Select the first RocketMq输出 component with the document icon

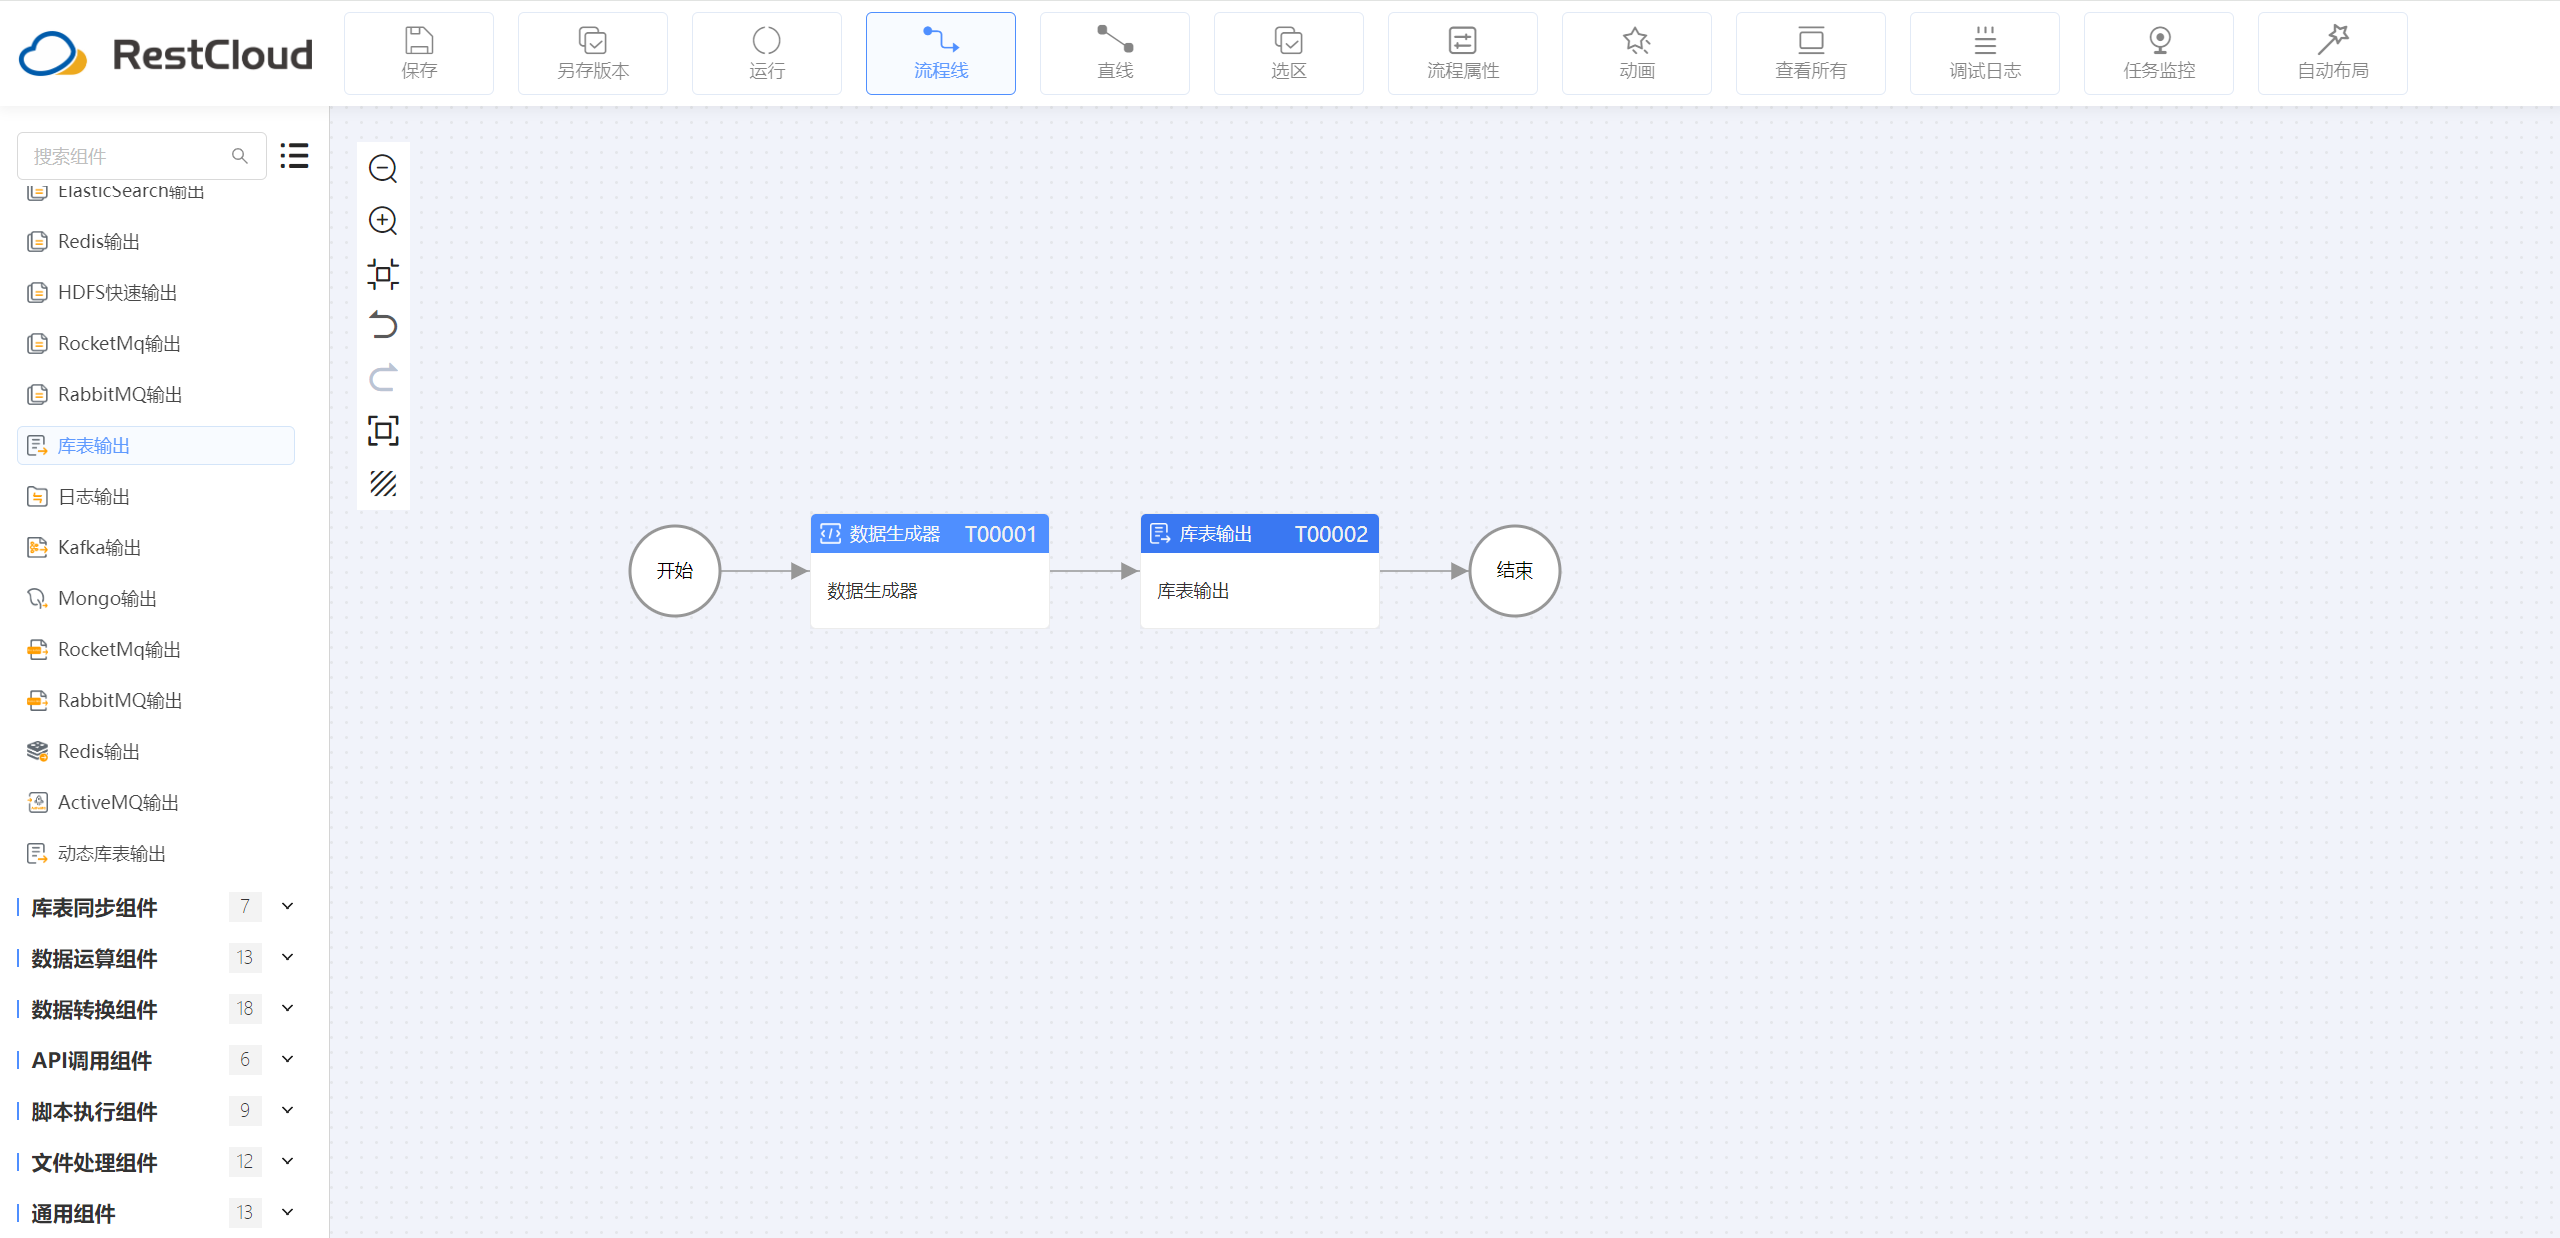(x=156, y=343)
